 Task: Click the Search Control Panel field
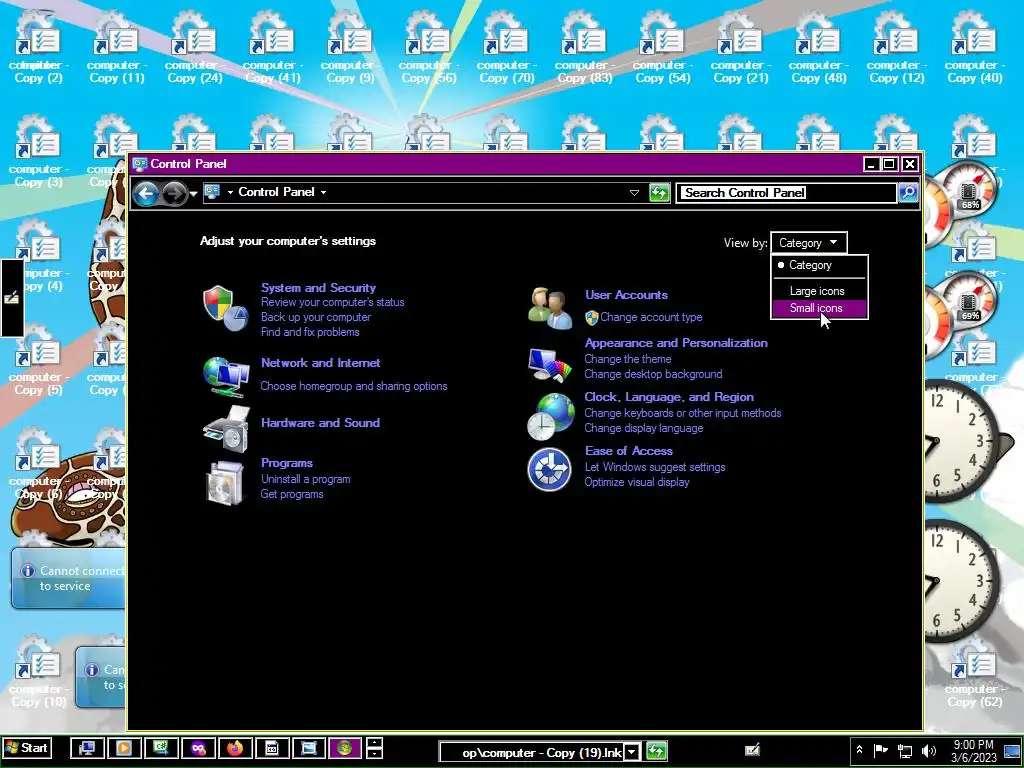[x=786, y=193]
